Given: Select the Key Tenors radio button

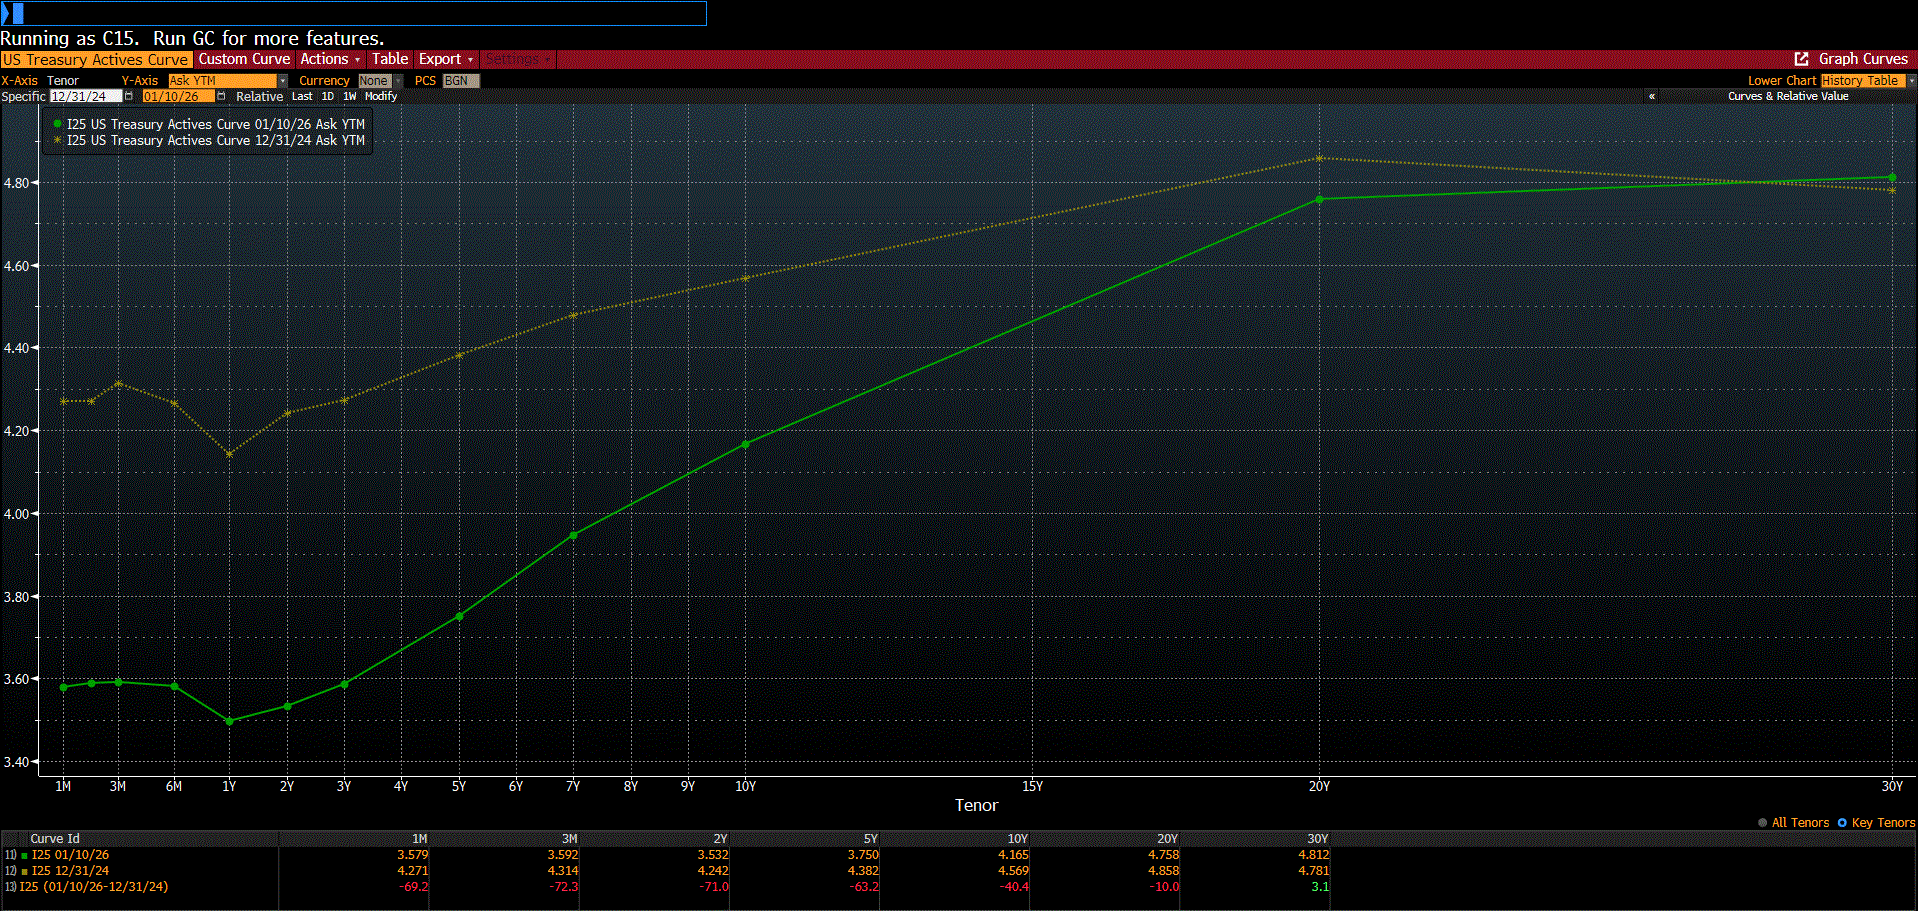Looking at the screenshot, I should (1843, 822).
